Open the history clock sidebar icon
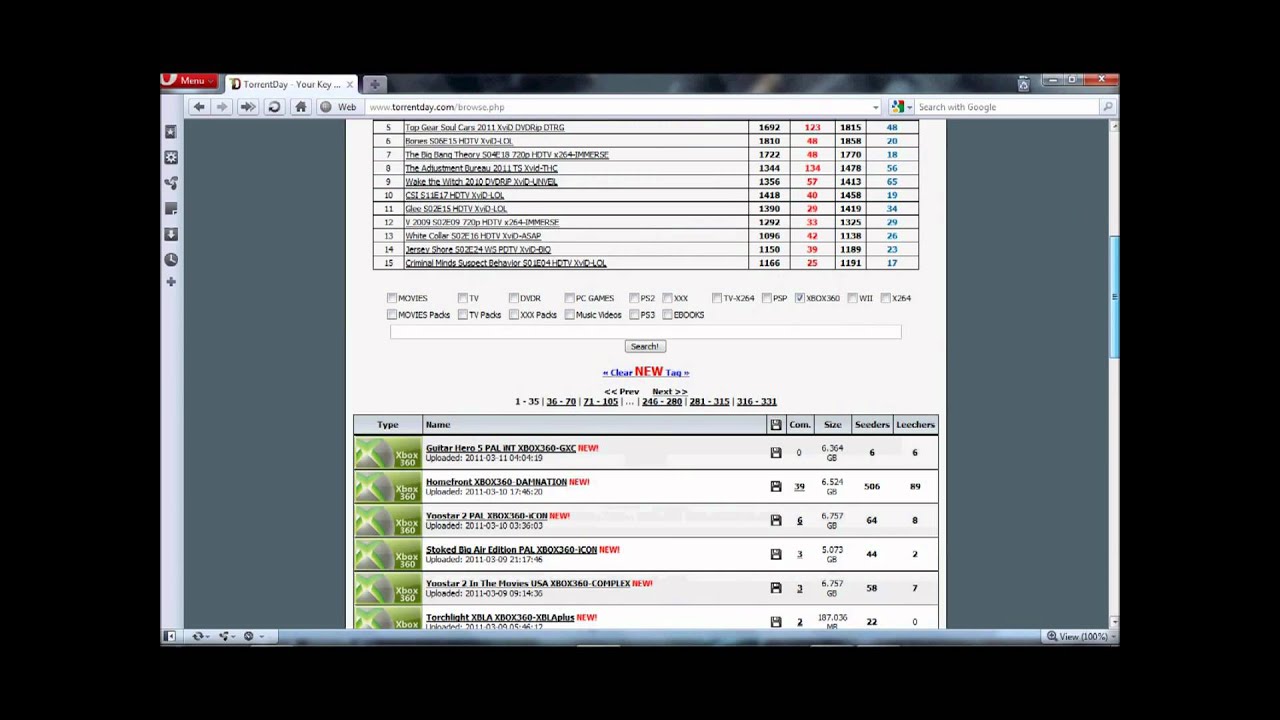 tap(171, 259)
